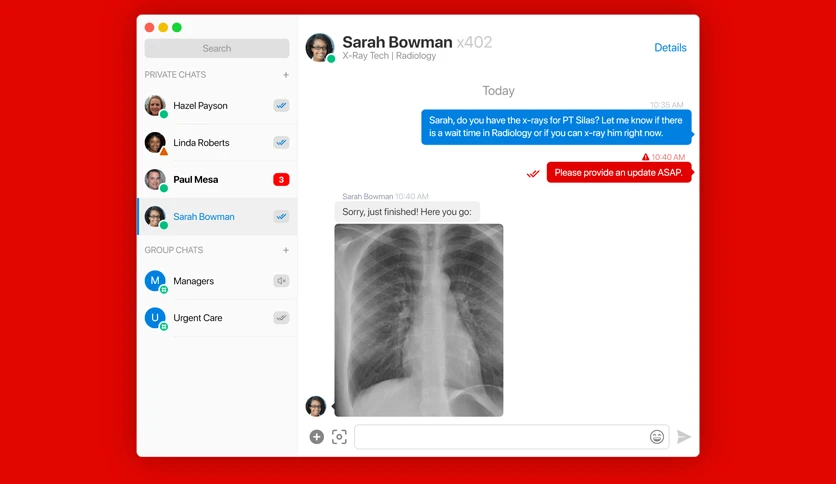
Task: Open the emoji picker
Action: [x=657, y=437]
